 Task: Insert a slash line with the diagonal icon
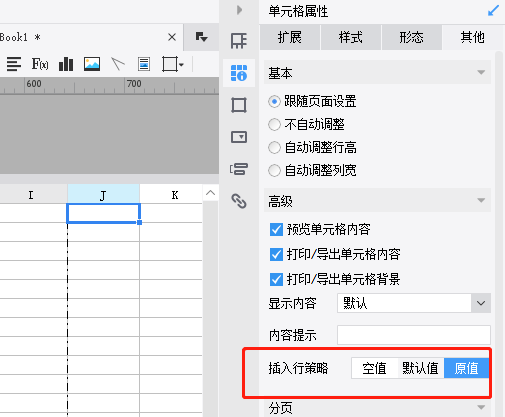point(117,64)
